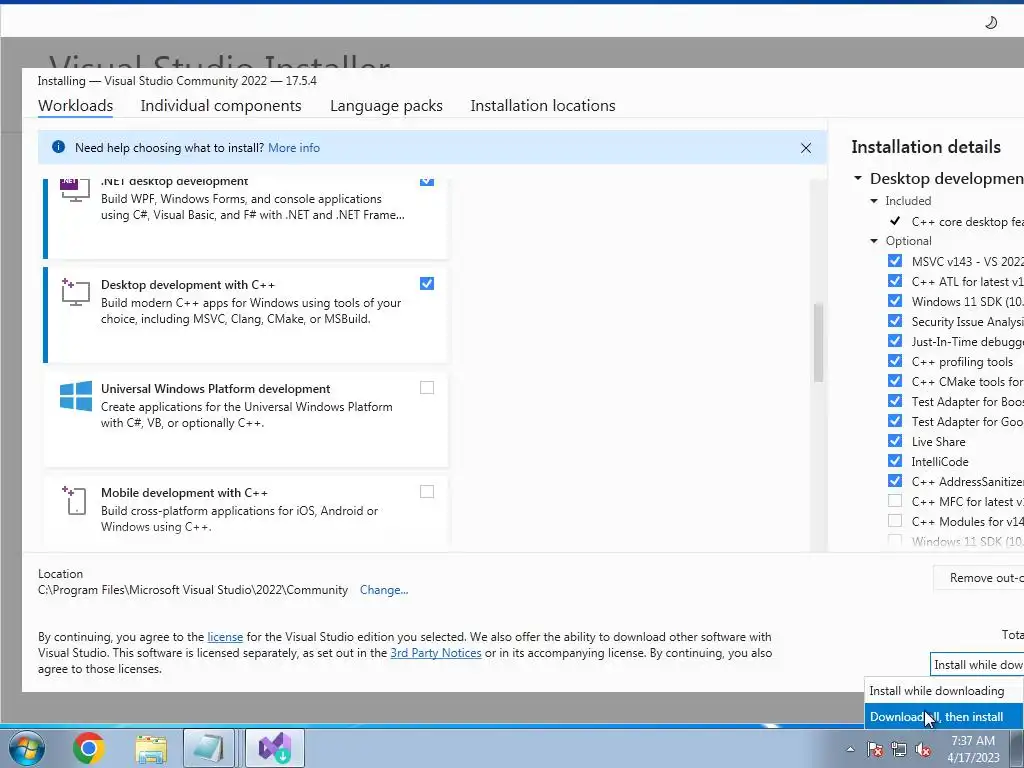
Task: Click the muted volume tray icon
Action: point(923,749)
